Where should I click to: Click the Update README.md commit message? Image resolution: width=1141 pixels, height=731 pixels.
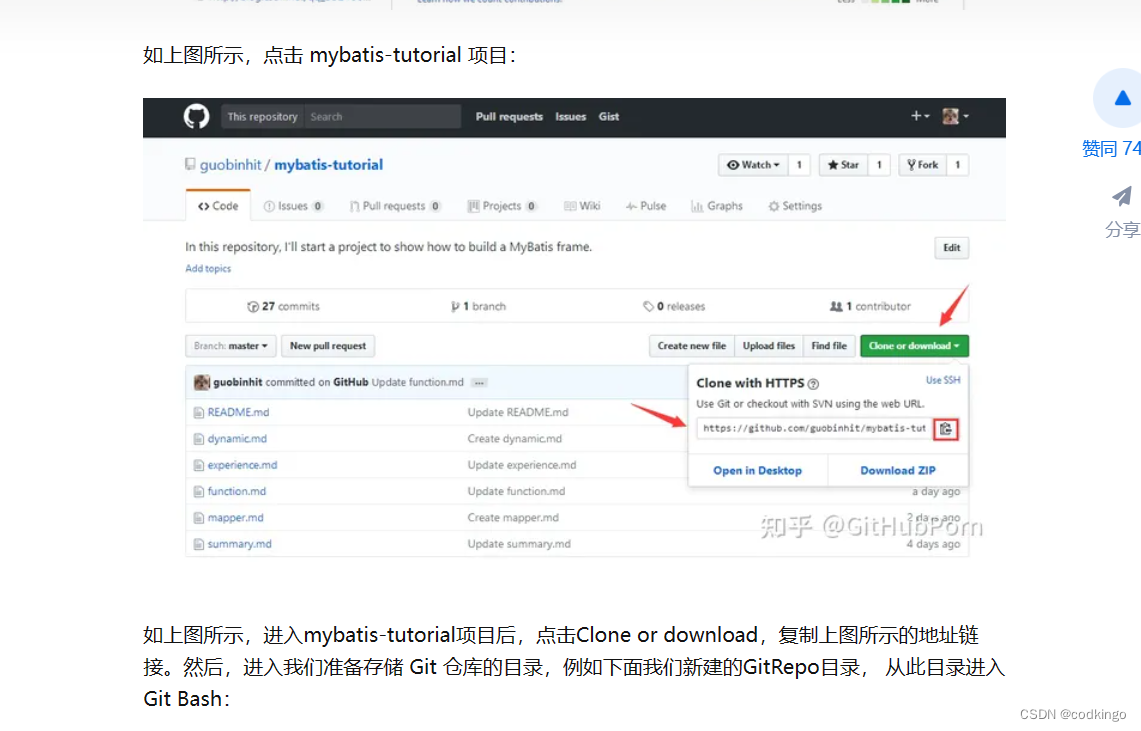point(518,412)
